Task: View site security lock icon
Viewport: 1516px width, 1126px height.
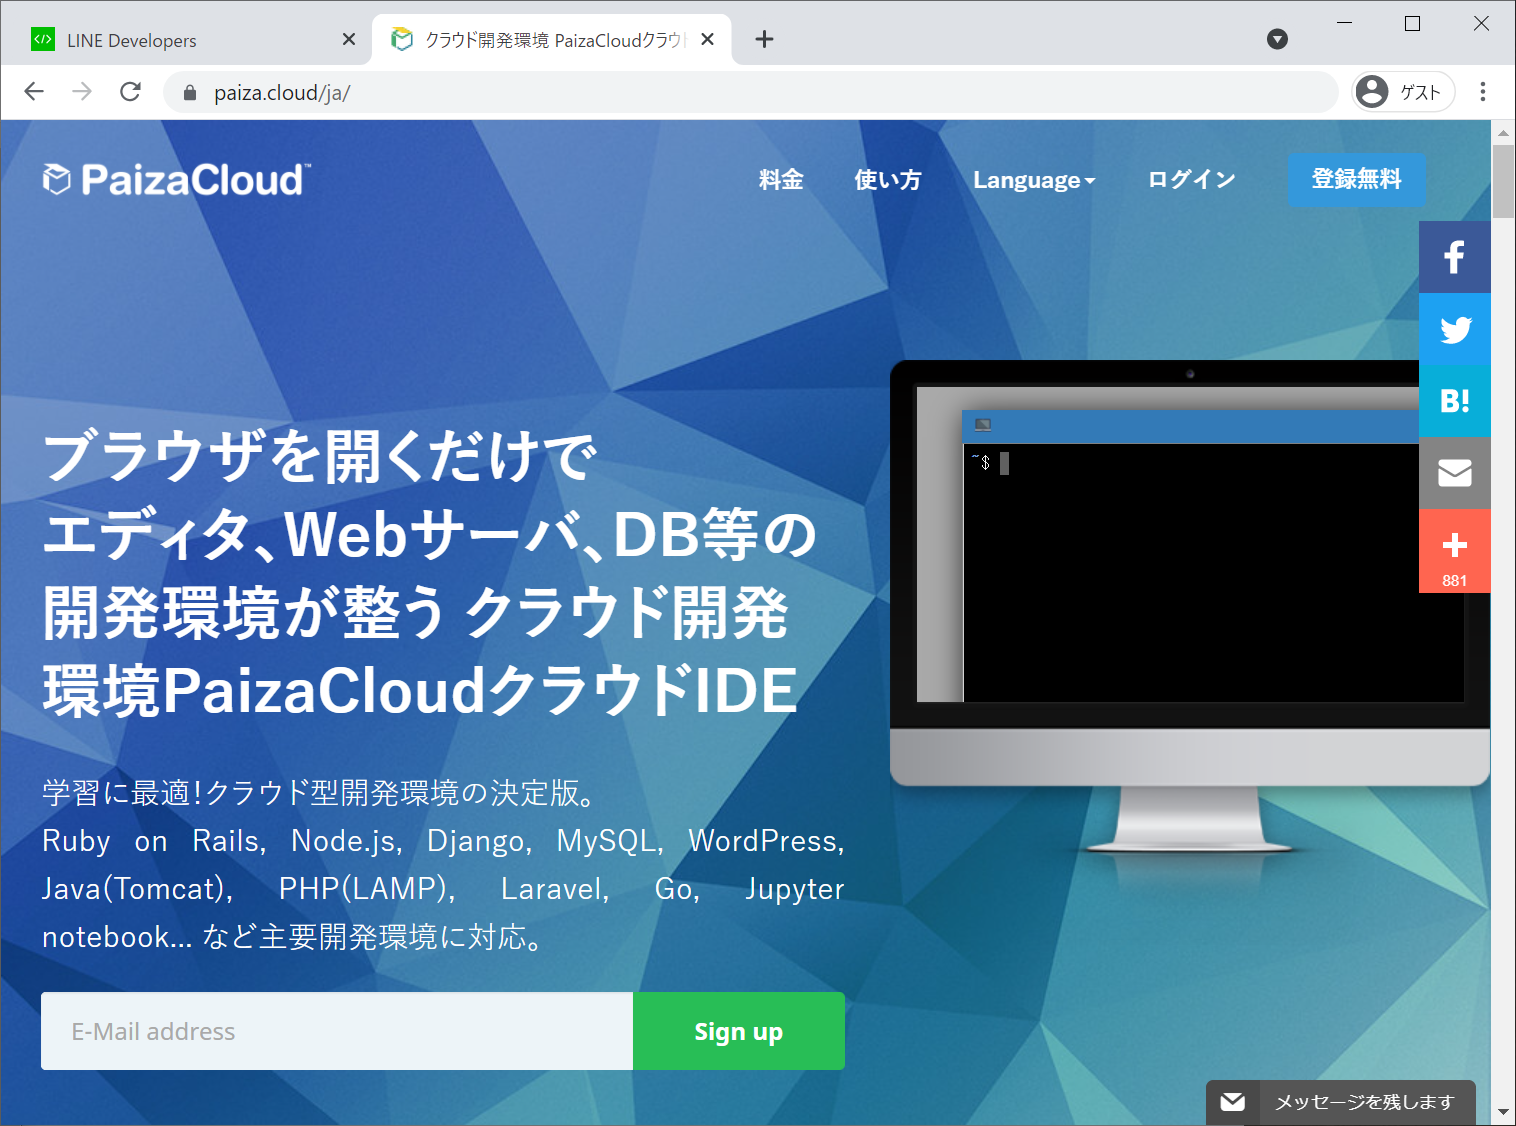Action: (190, 93)
